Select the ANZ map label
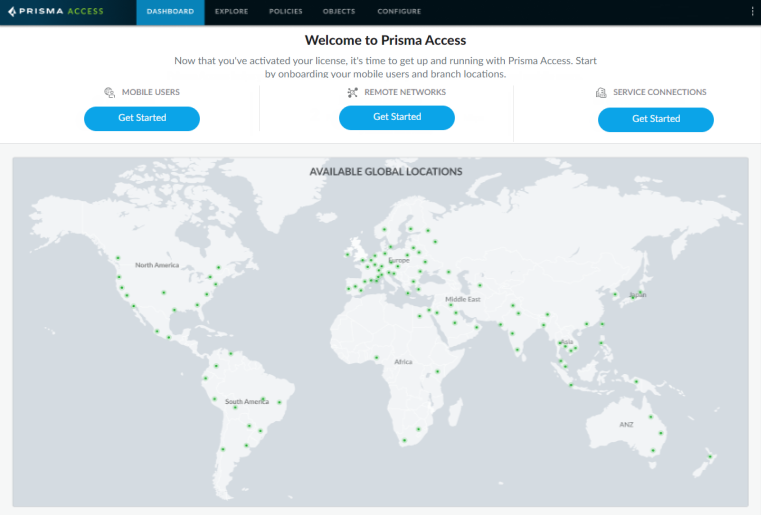The height and width of the screenshot is (515, 761). point(626,424)
